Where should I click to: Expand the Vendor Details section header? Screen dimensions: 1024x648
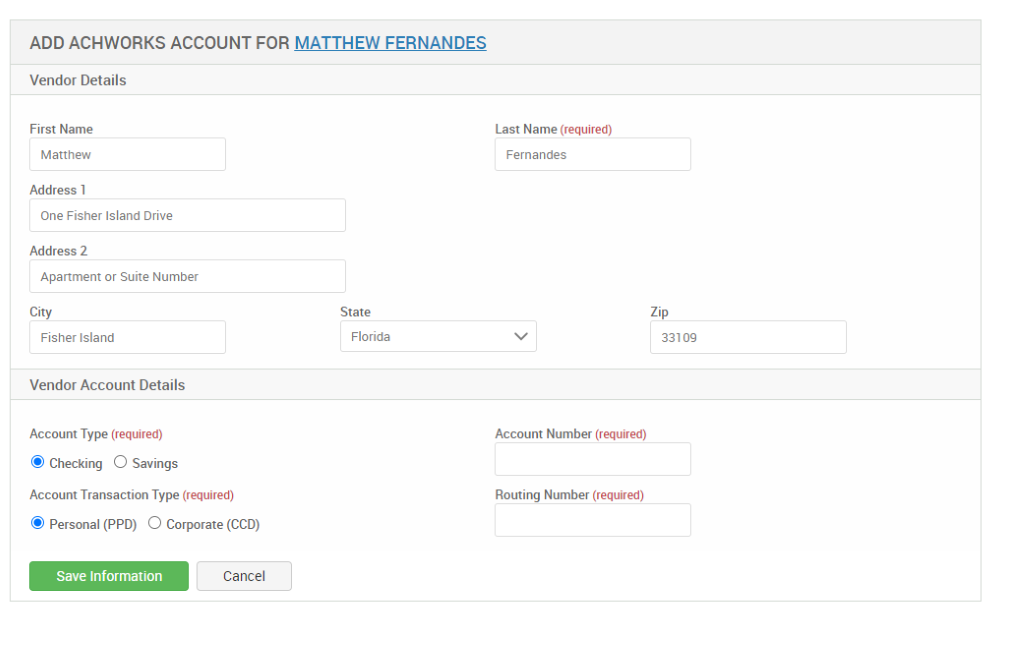78,79
